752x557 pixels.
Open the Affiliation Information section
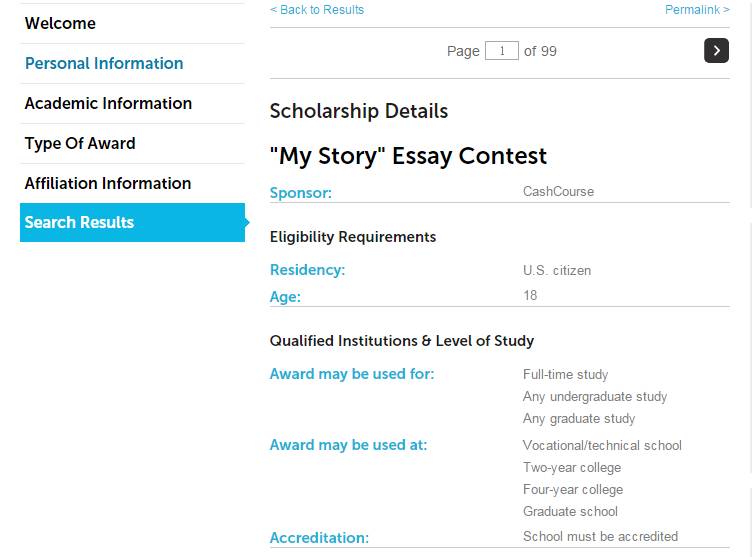click(x=108, y=183)
